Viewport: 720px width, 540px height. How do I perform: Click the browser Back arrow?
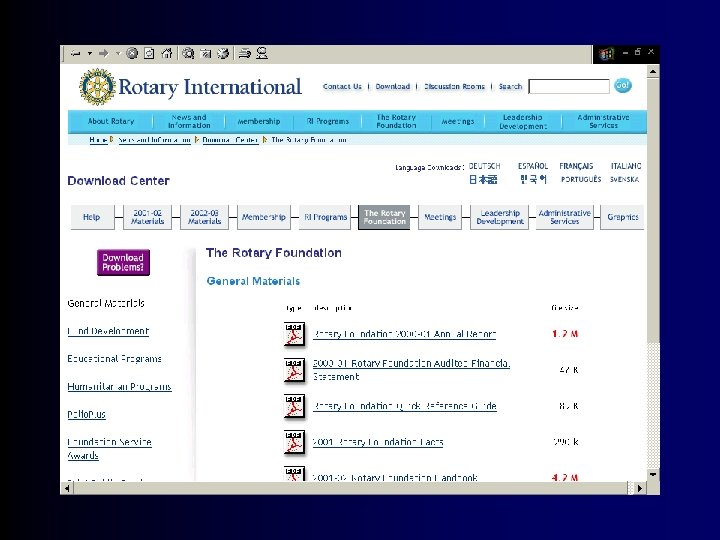pyautogui.click(x=75, y=54)
